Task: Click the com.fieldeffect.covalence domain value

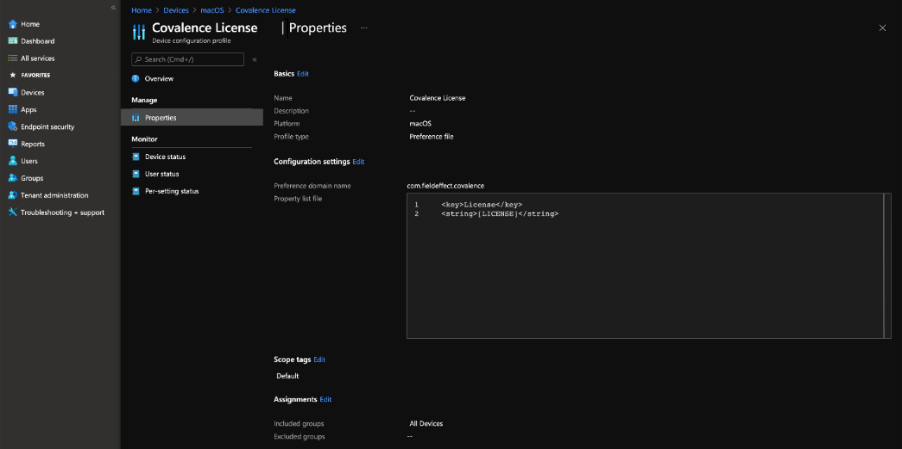Action: (x=445, y=186)
